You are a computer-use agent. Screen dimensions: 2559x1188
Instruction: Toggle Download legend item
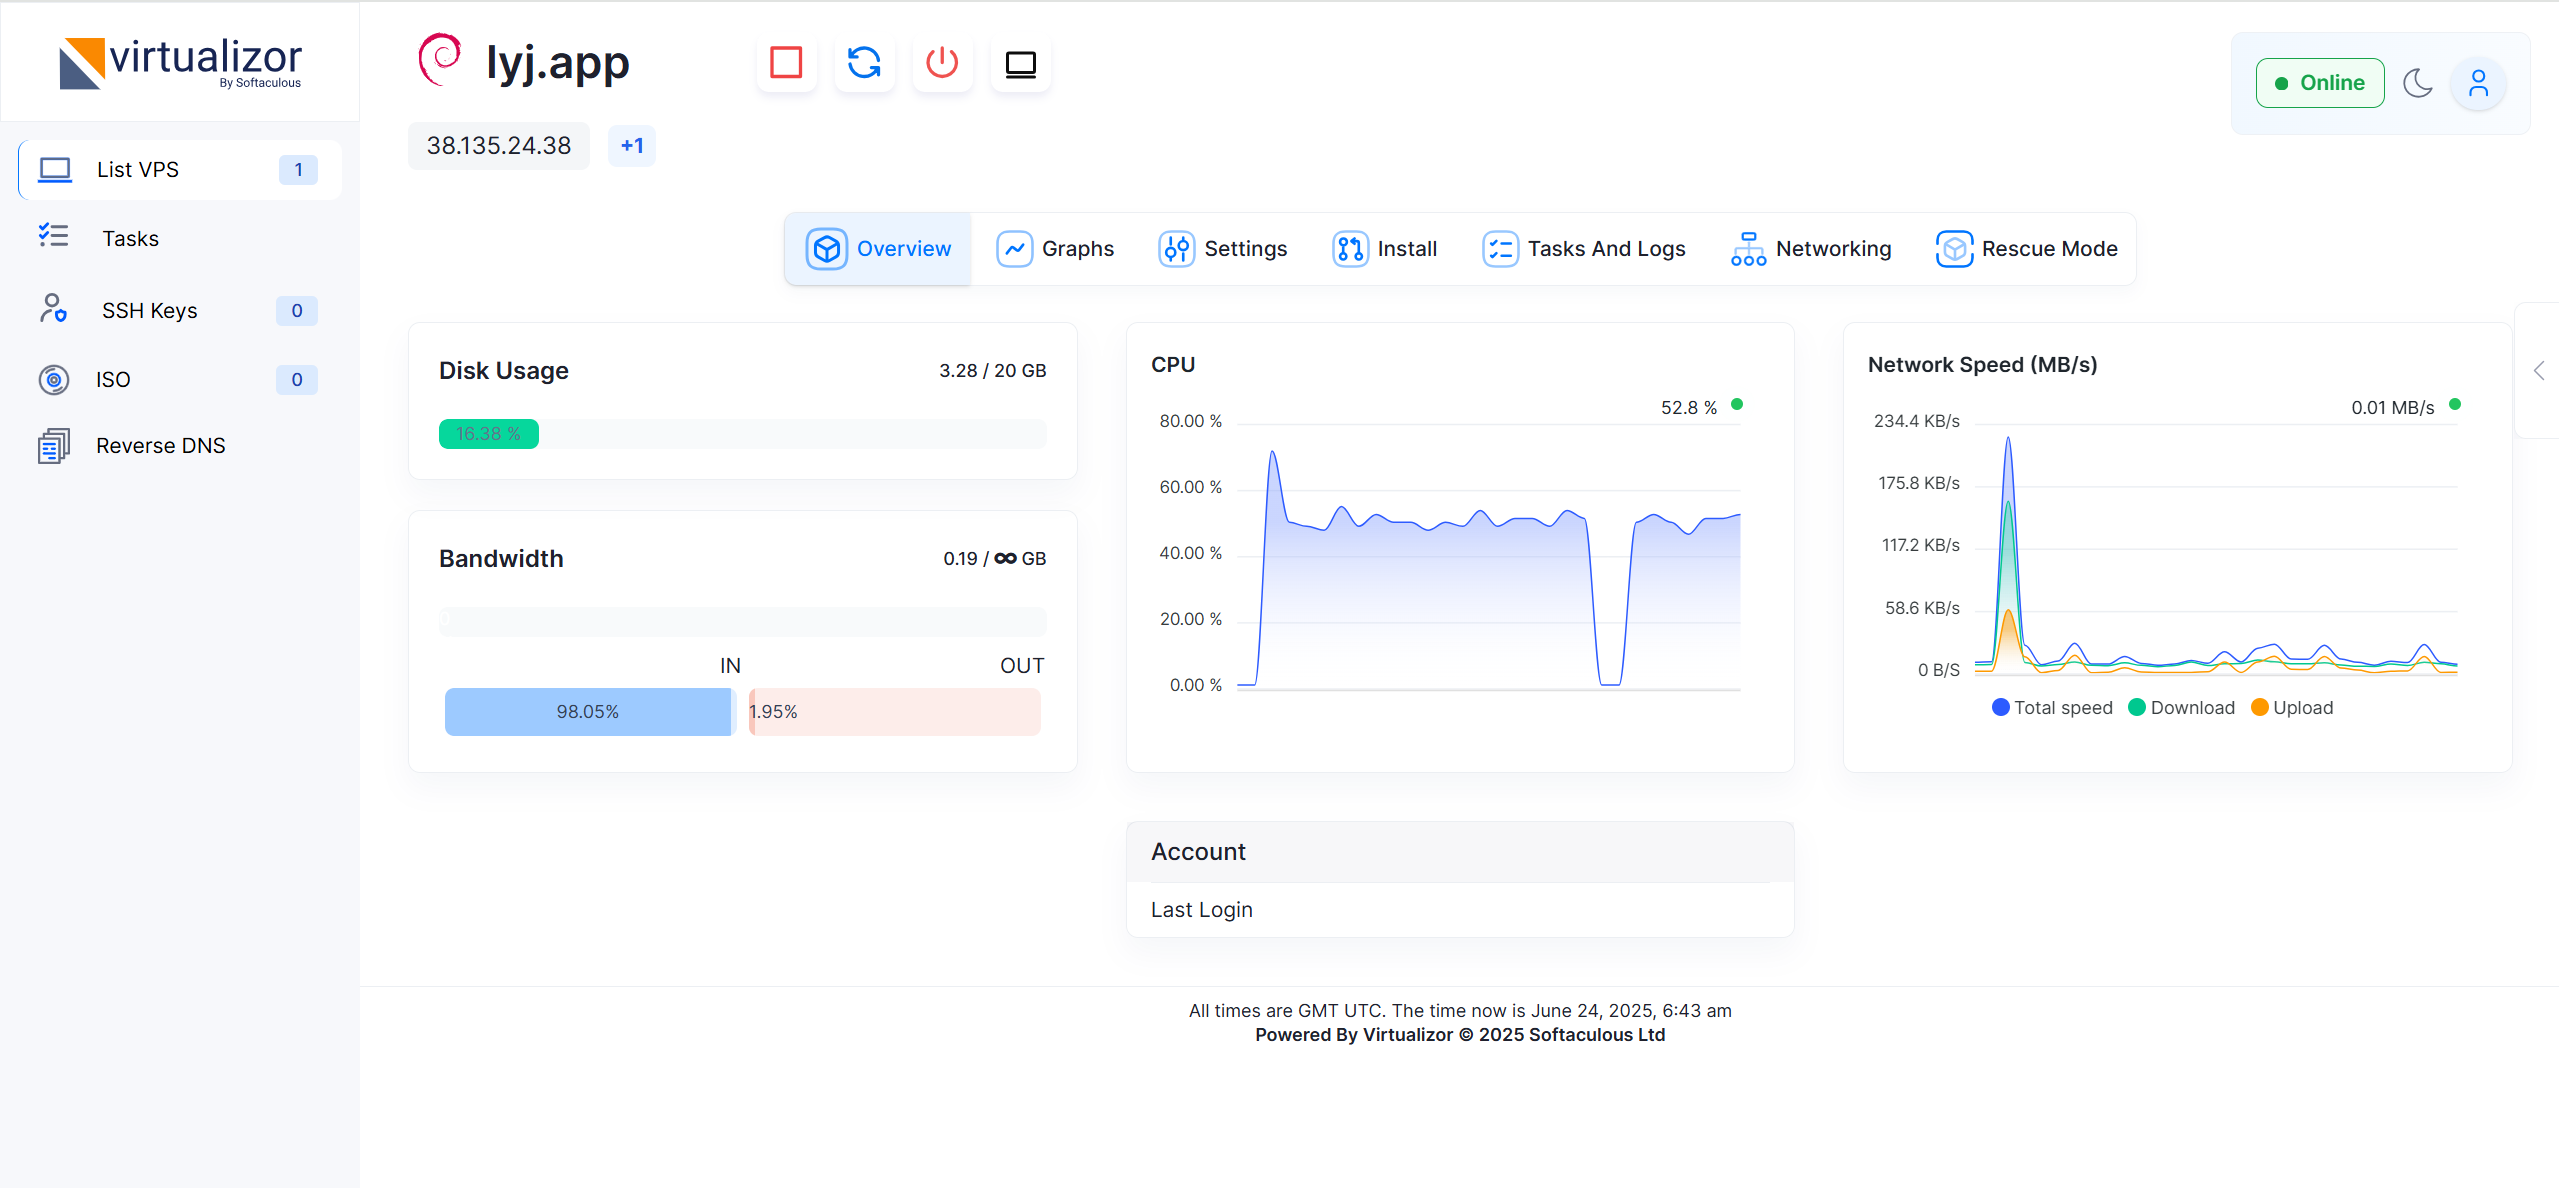tap(2182, 708)
